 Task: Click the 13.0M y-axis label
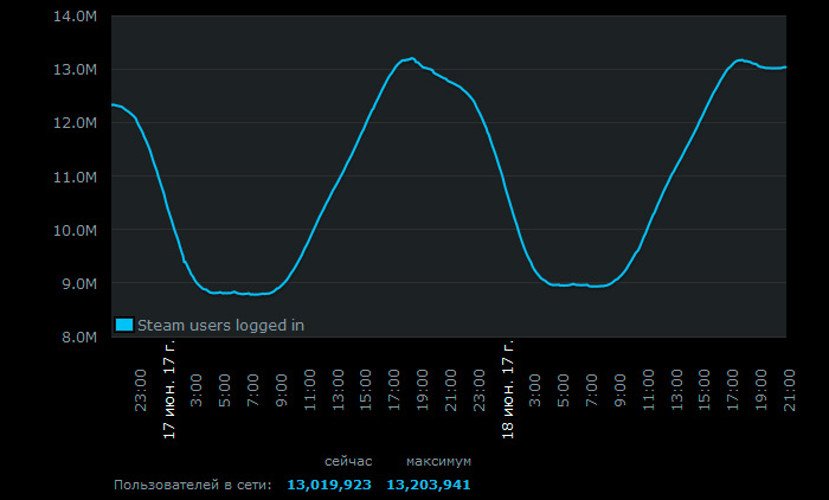tap(76, 70)
